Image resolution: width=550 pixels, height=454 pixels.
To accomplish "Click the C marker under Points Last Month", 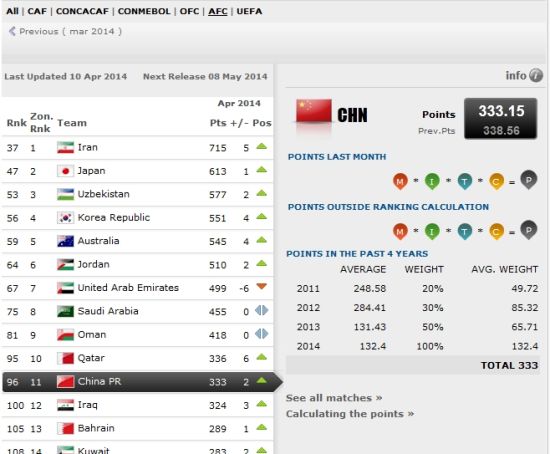I will (x=496, y=181).
